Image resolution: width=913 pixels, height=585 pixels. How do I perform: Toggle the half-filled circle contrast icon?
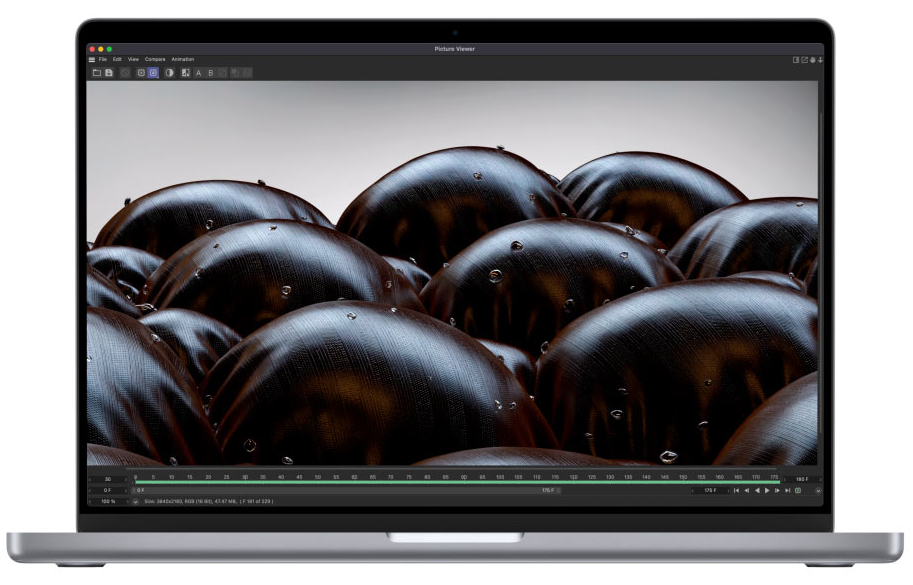tap(169, 73)
